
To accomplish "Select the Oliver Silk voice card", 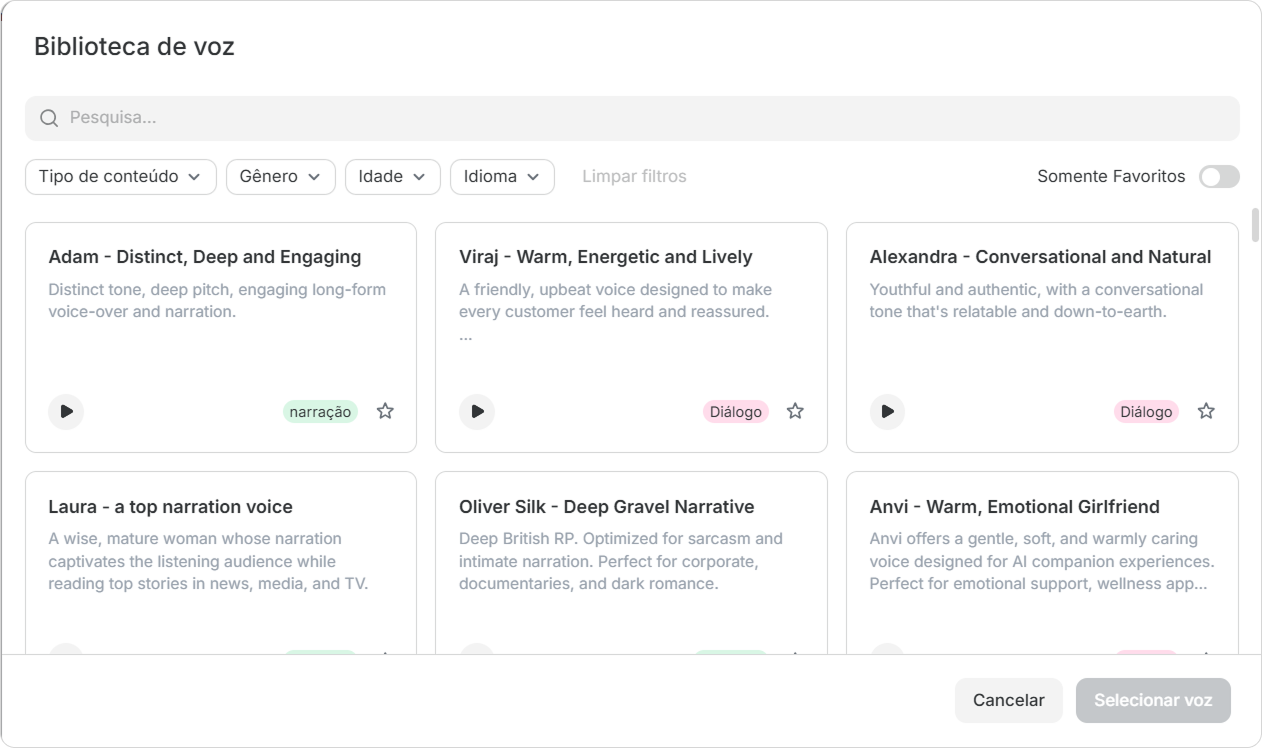I will [631, 563].
